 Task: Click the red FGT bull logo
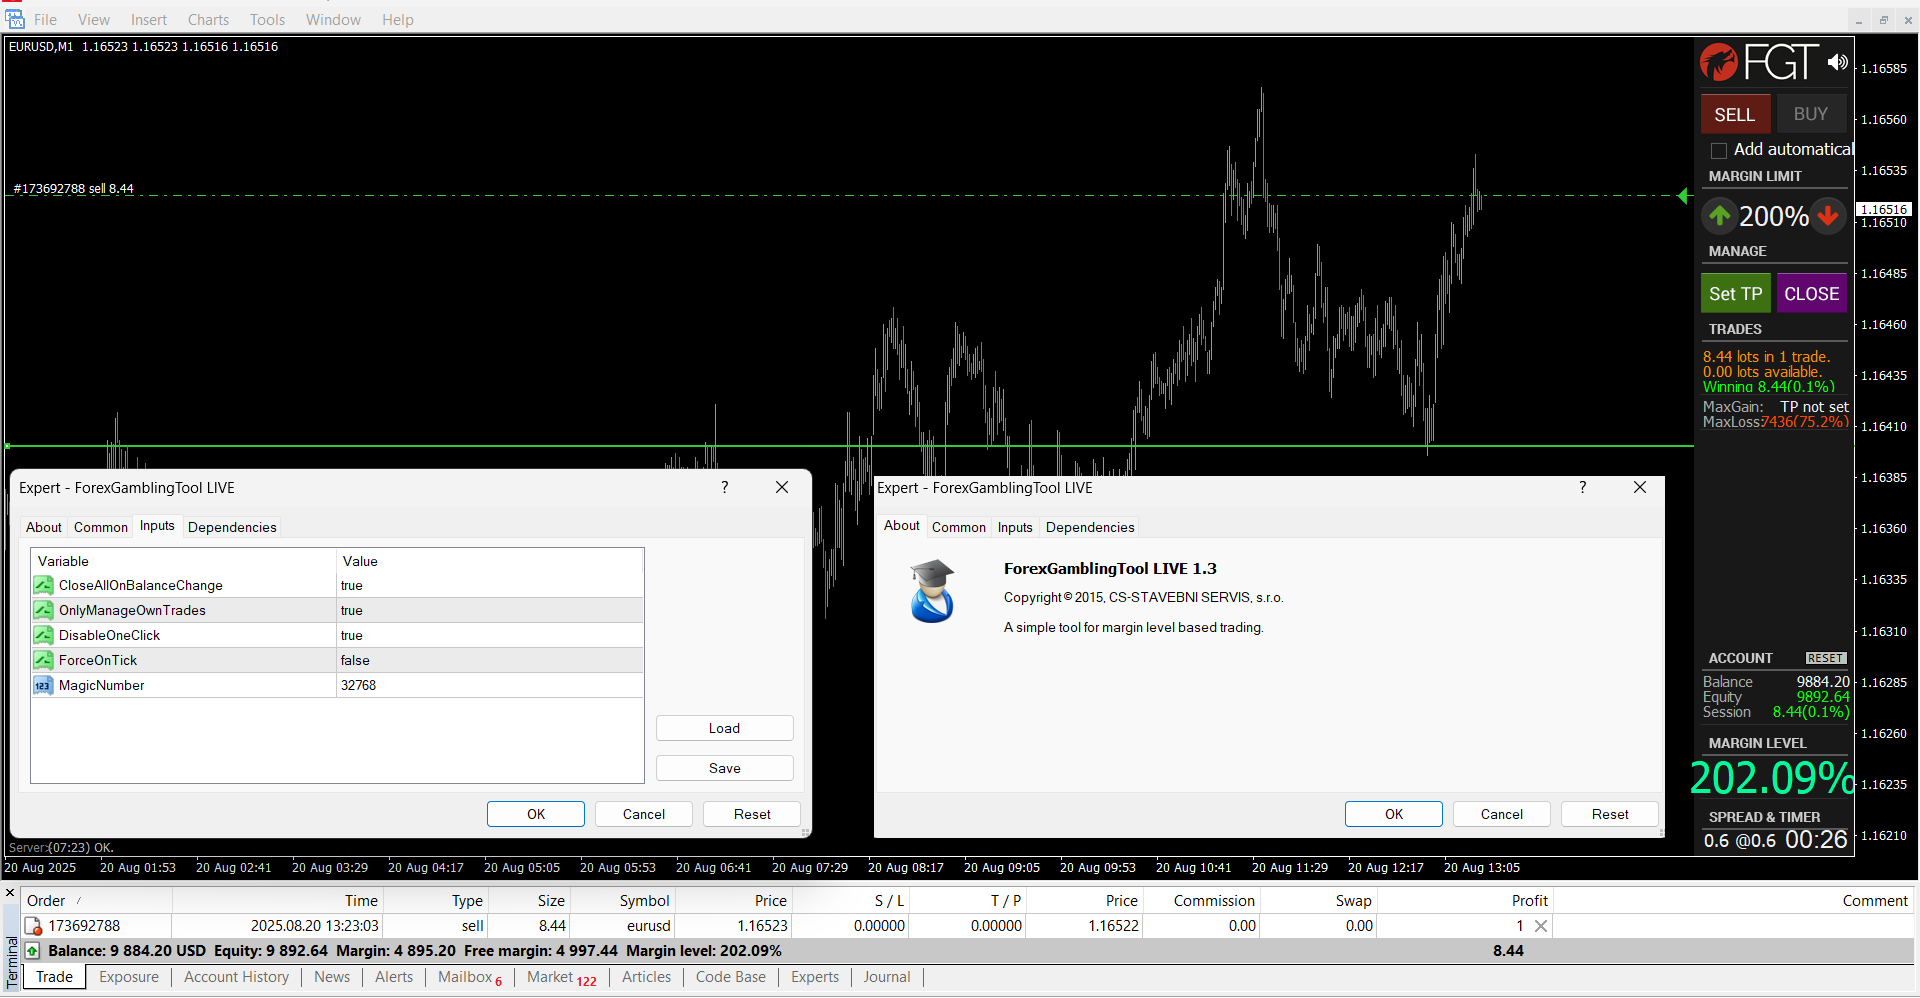(1719, 63)
